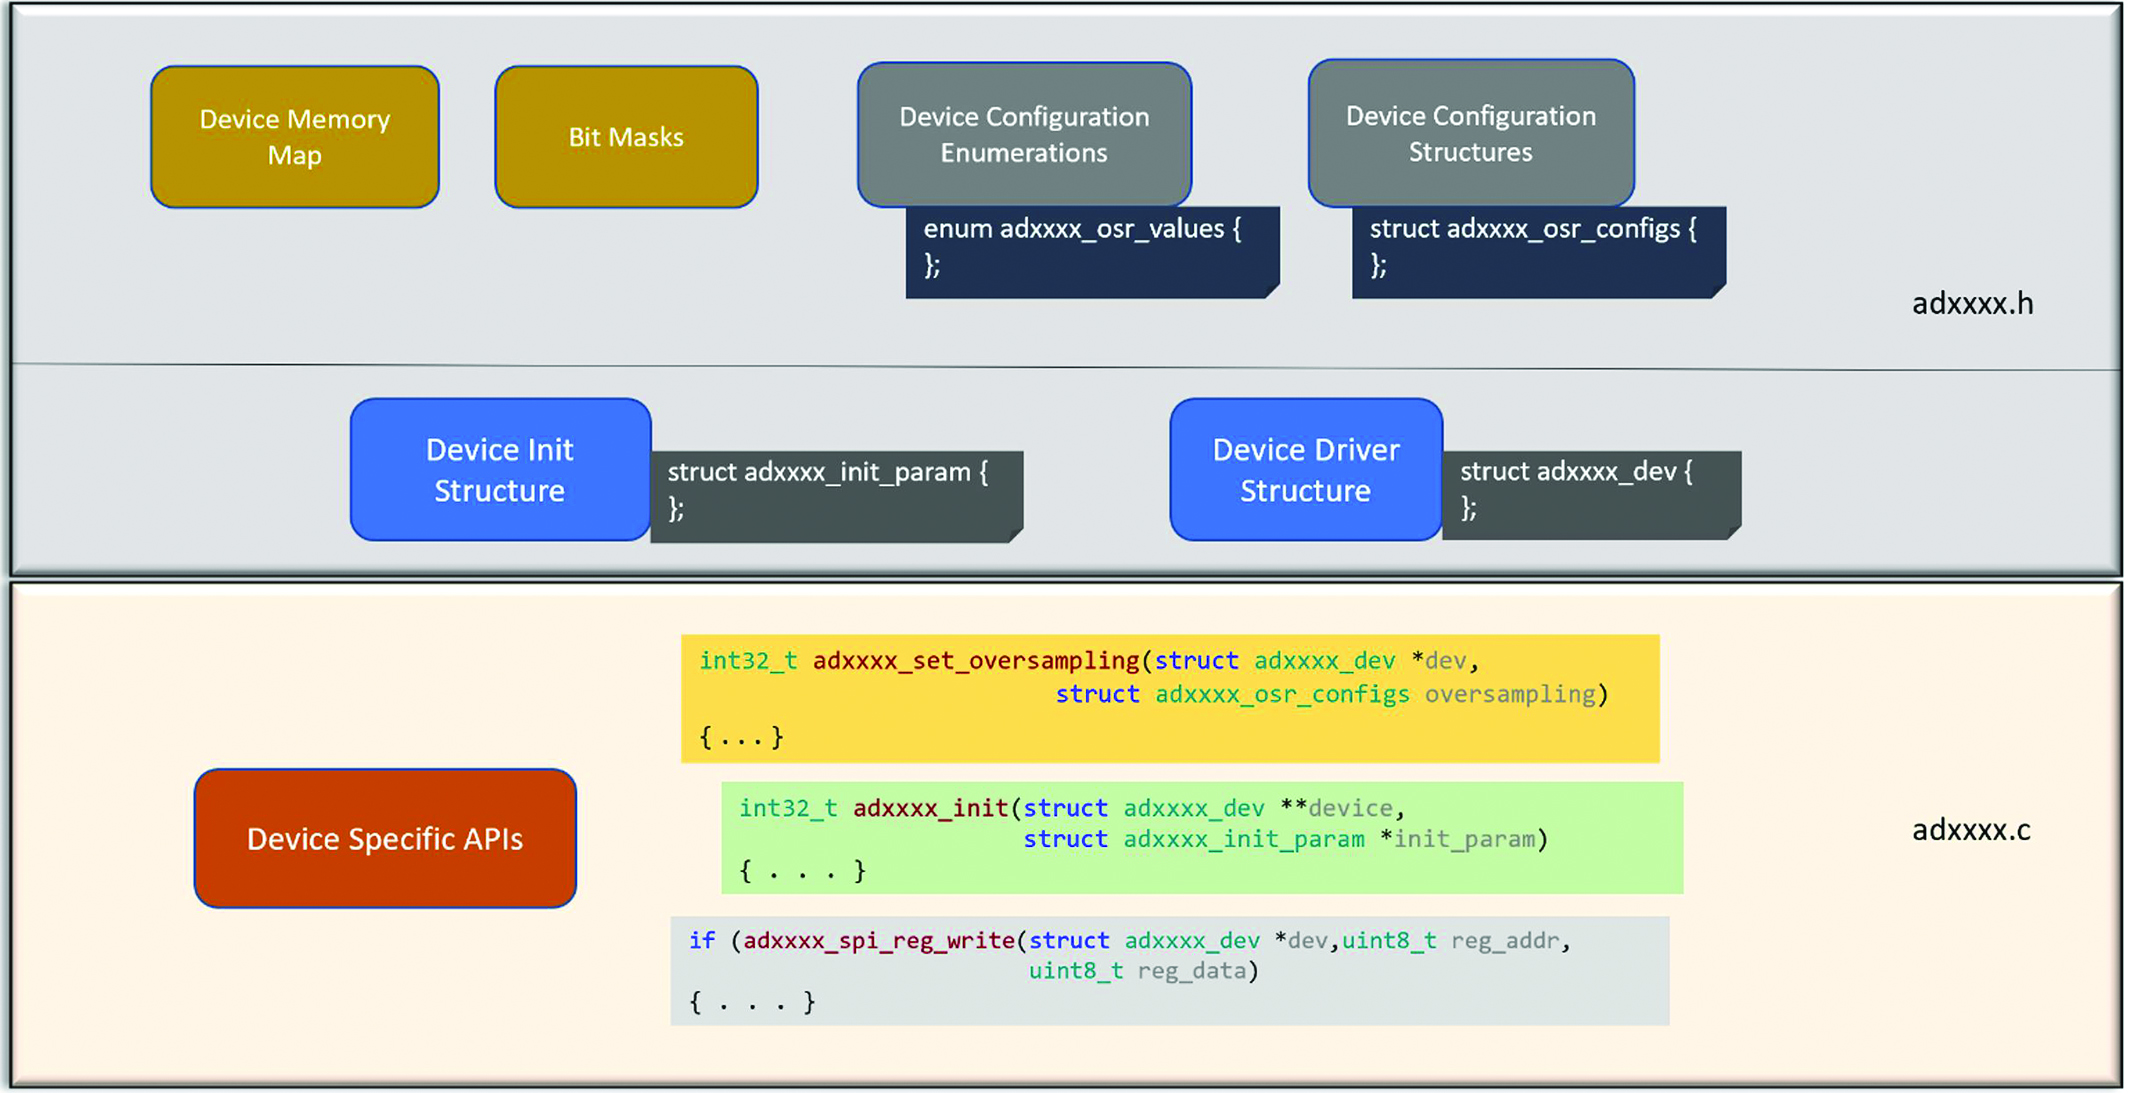Viewport: 2130px width, 1093px height.
Task: Click the uint8_t reg_data parameter text
Action: pyautogui.click(x=1144, y=970)
